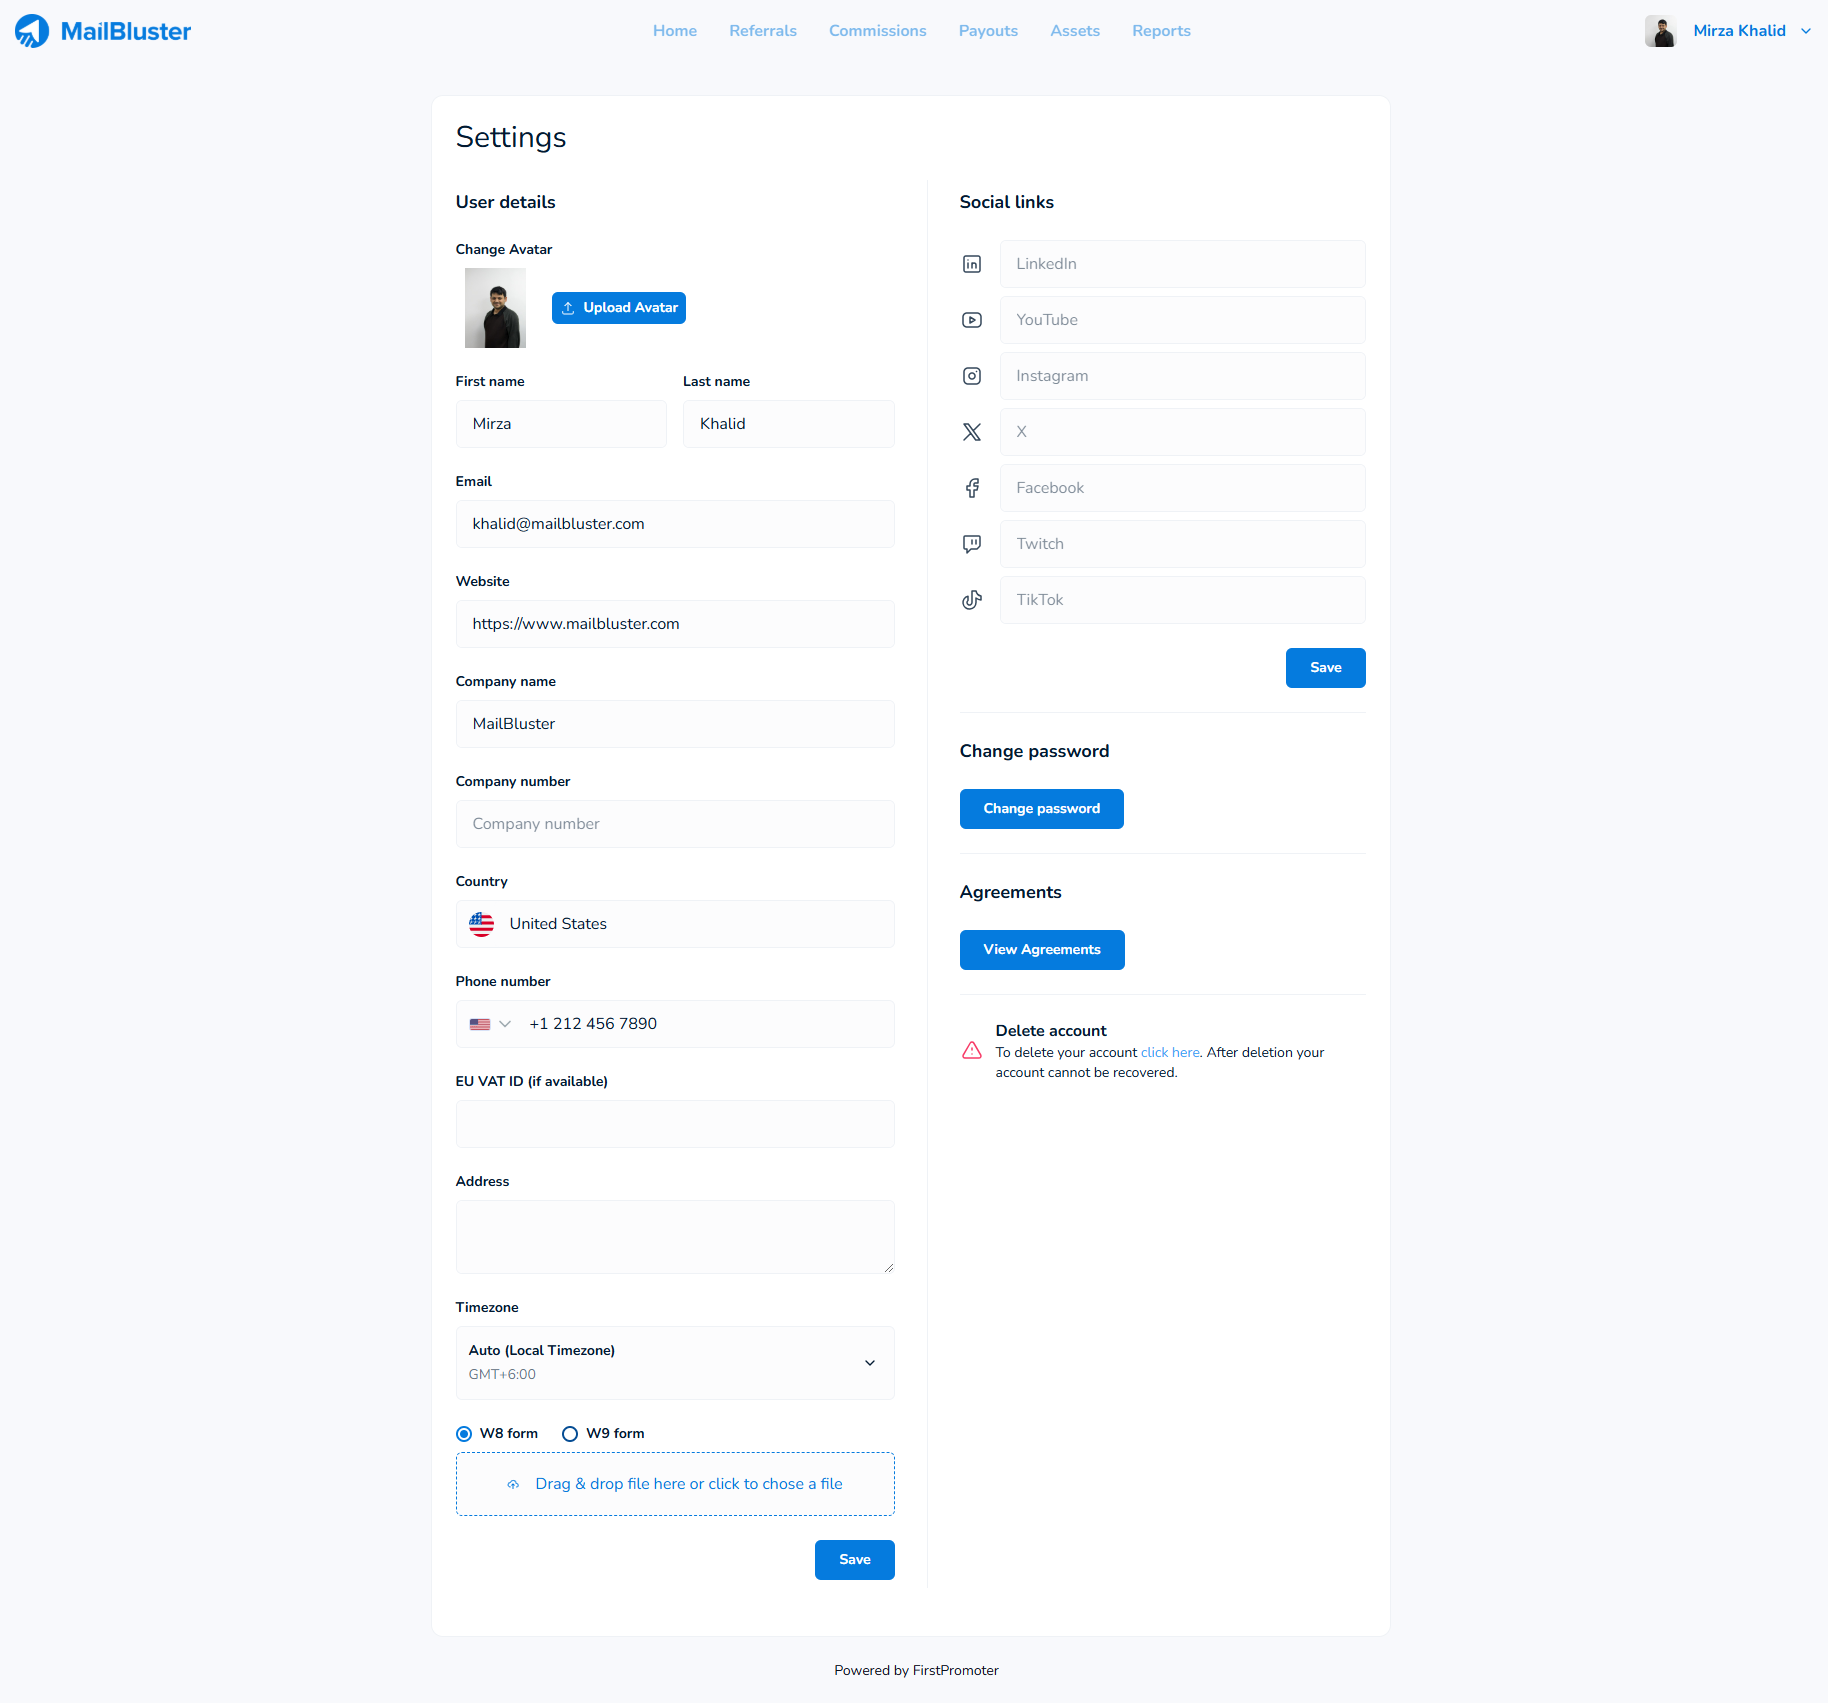Select the W8 form radio button
Screen dimensions: 1828x1703
click(464, 1434)
